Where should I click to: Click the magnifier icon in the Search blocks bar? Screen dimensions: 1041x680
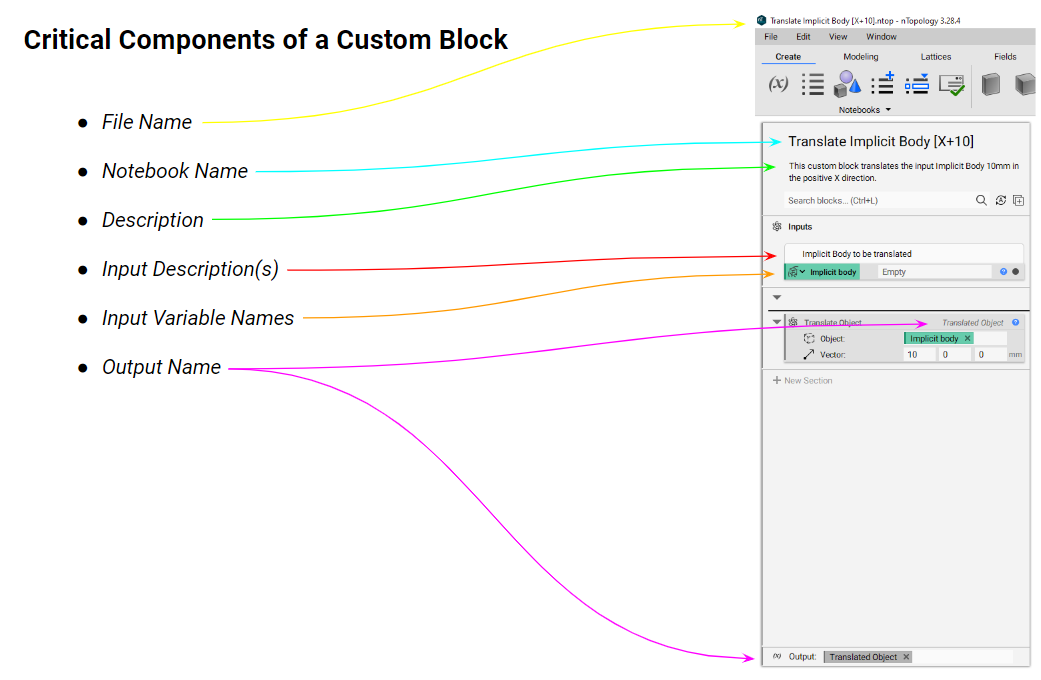click(981, 200)
